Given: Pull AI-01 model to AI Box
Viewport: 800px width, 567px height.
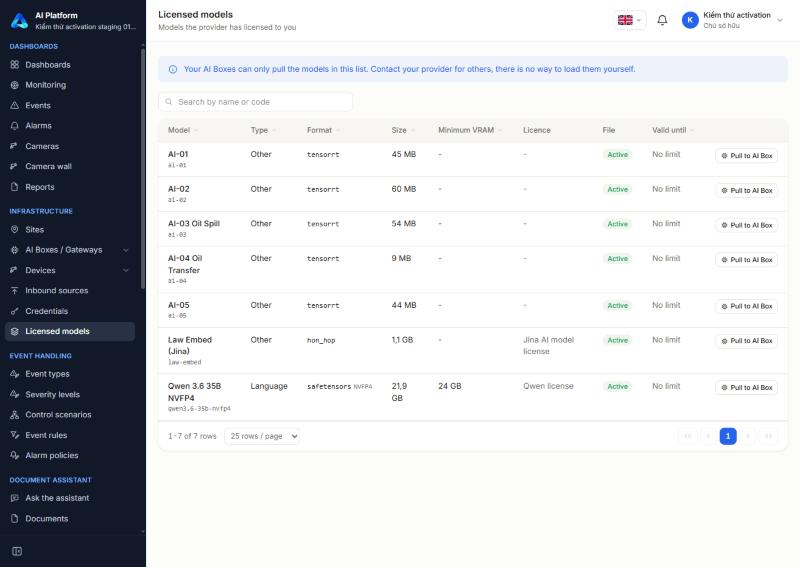Looking at the screenshot, I should tap(746, 156).
